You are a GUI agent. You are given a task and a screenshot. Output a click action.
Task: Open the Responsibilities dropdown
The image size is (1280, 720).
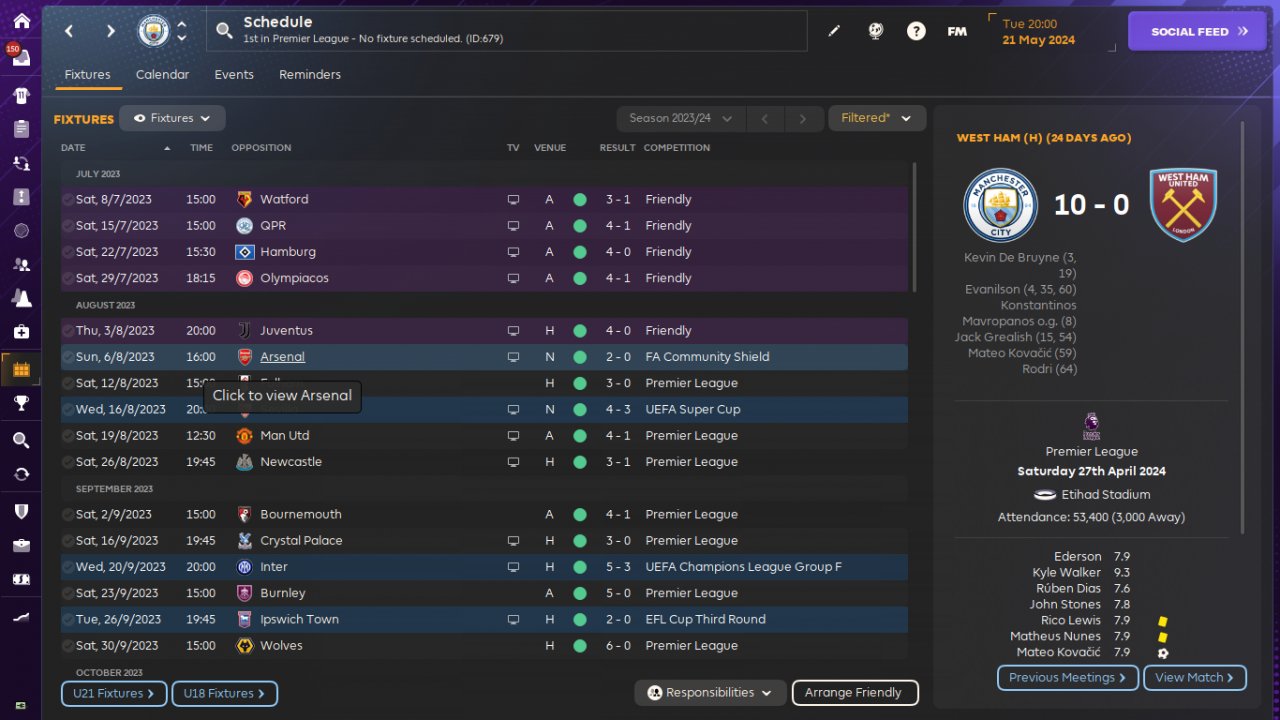tap(709, 693)
